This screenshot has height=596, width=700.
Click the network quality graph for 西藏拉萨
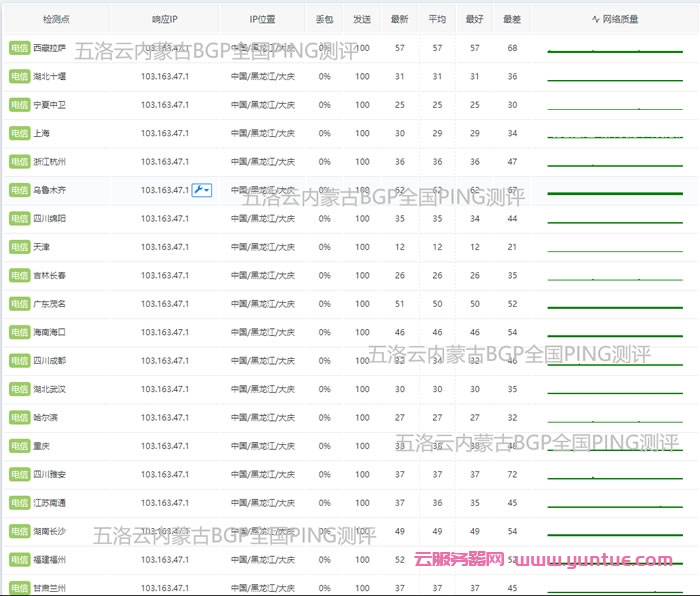615,50
